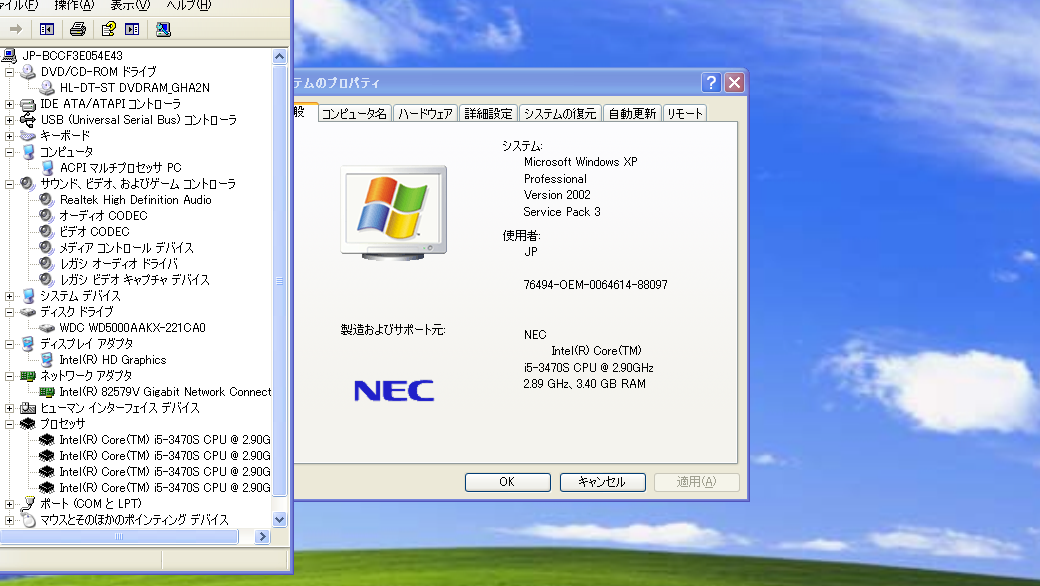Click the Show/Hide action pane toolbar icon

tap(133, 28)
